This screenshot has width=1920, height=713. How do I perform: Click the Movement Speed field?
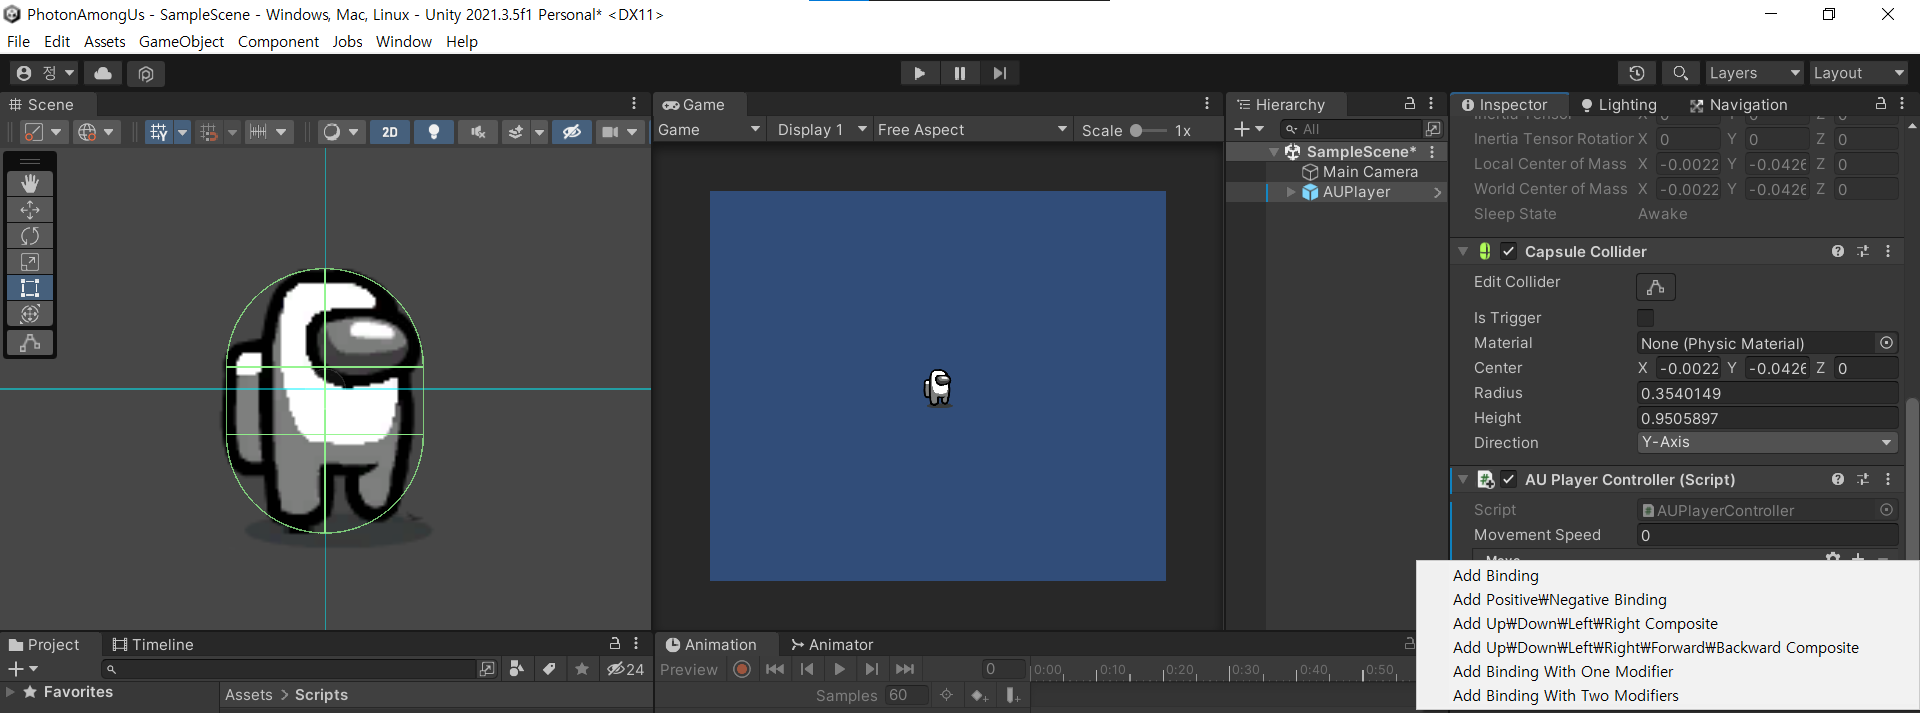1767,536
